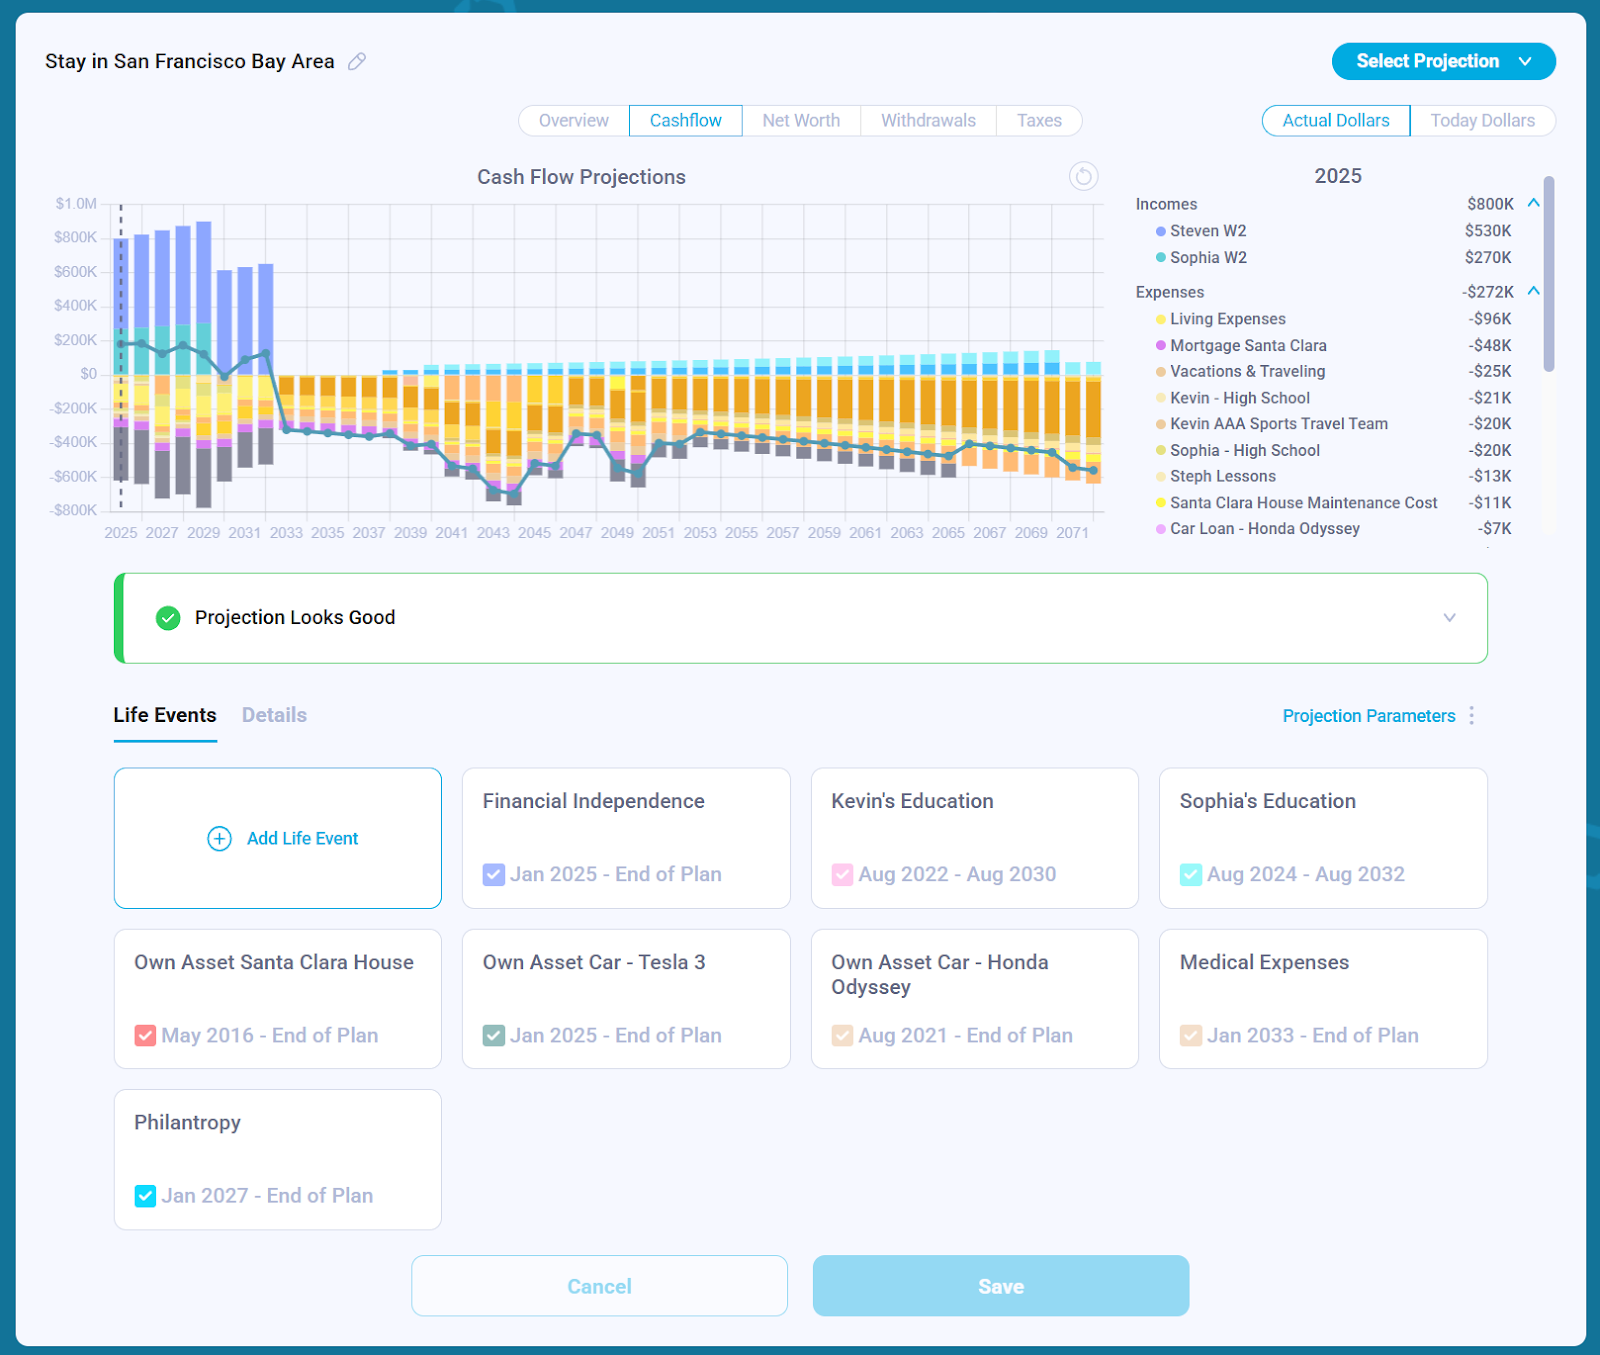The image size is (1600, 1355).
Task: Open the Medical Expenses life event card
Action: pos(1323,999)
